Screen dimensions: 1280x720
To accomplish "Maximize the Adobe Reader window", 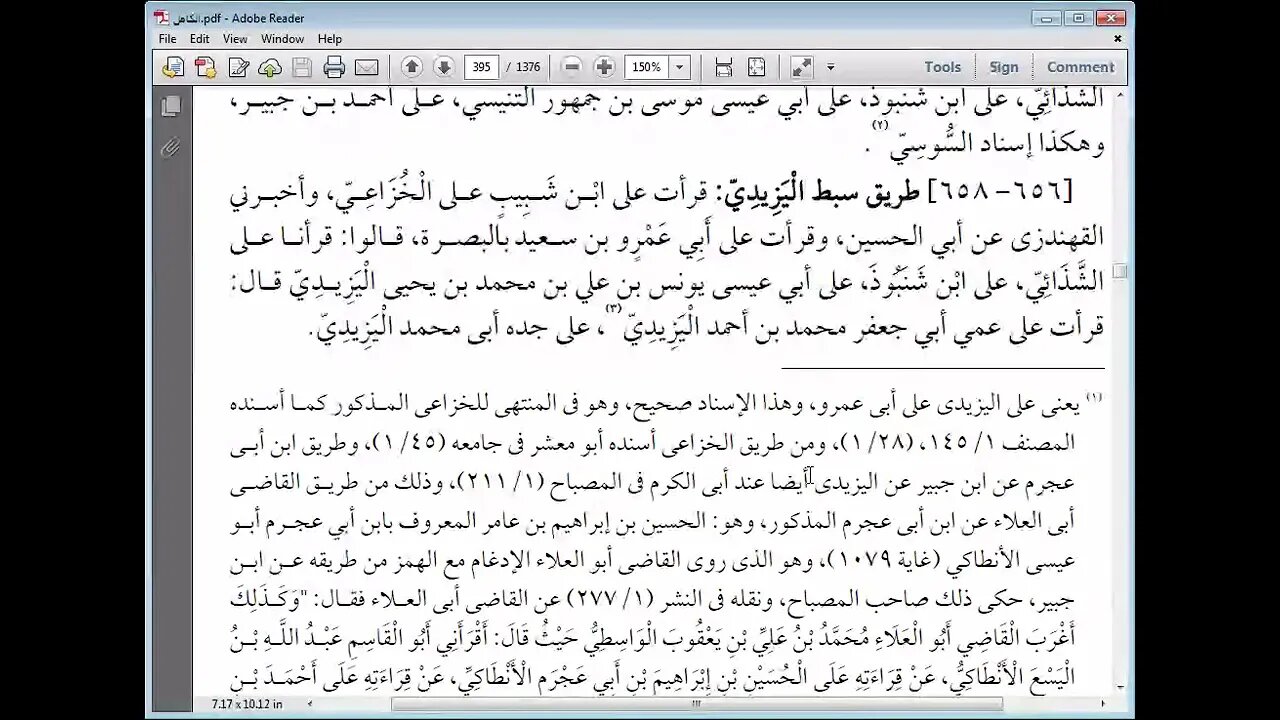I will tap(1078, 18).
